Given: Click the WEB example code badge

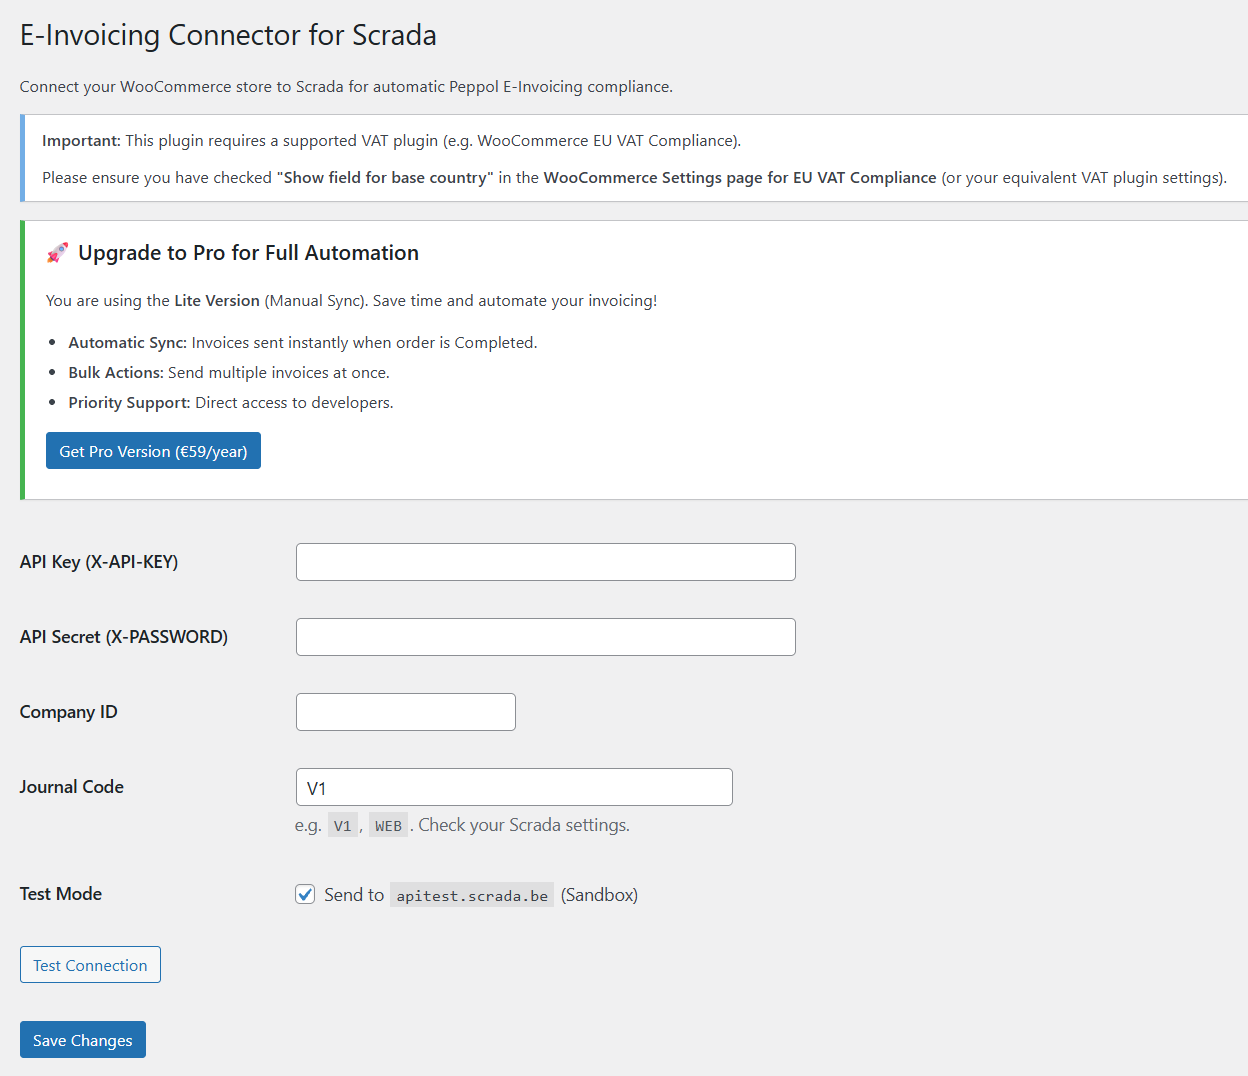Looking at the screenshot, I should tap(388, 824).
